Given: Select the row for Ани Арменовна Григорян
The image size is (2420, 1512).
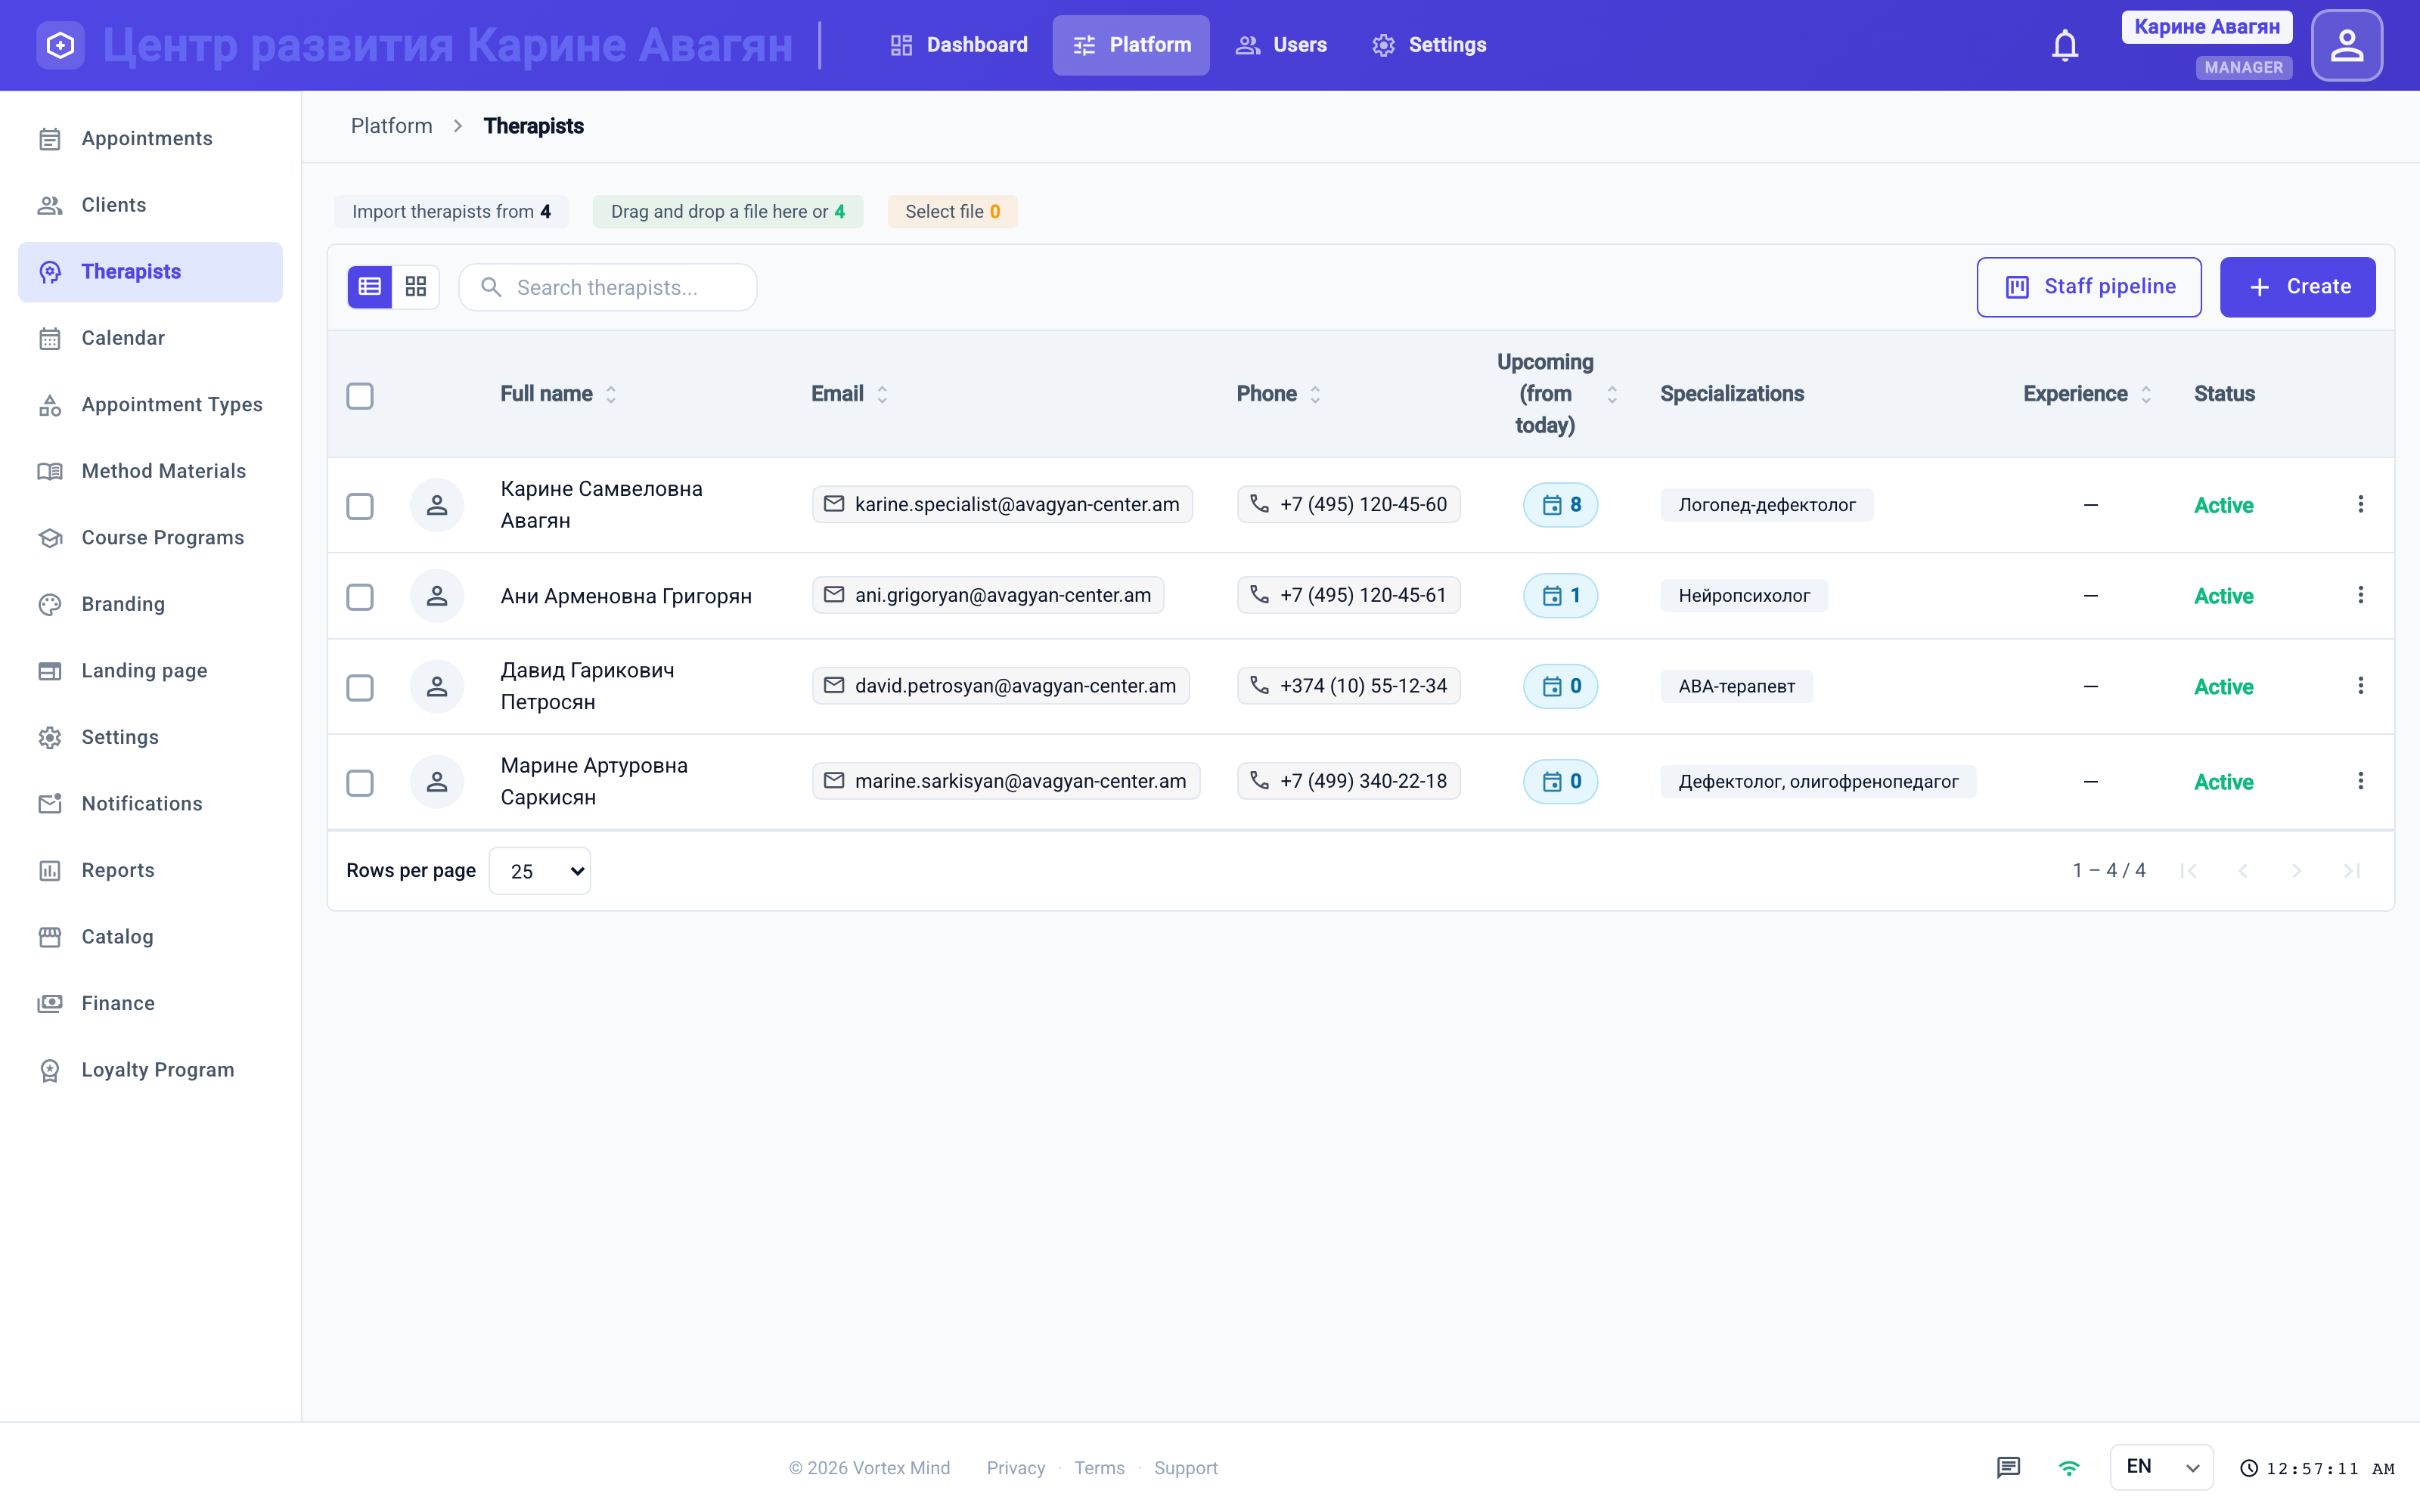Looking at the screenshot, I should [x=360, y=597].
